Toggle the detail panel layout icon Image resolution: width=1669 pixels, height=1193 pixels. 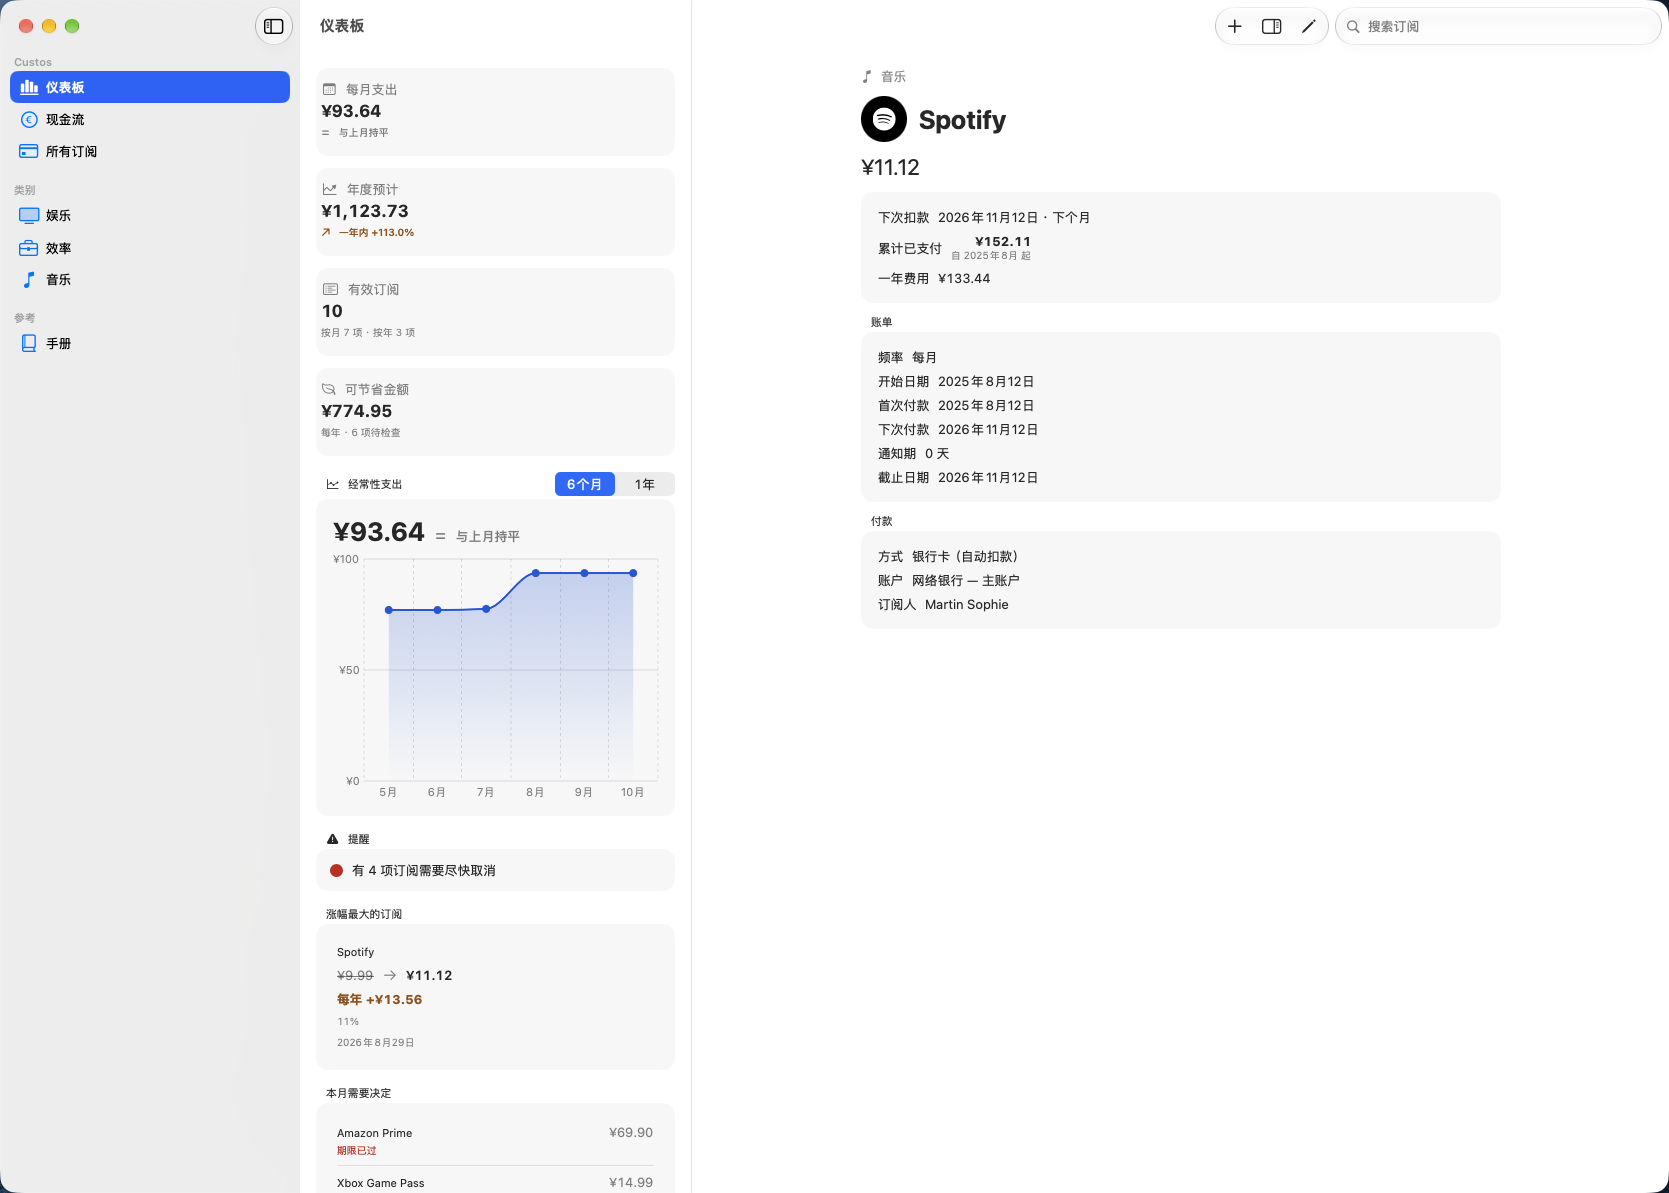click(1272, 27)
